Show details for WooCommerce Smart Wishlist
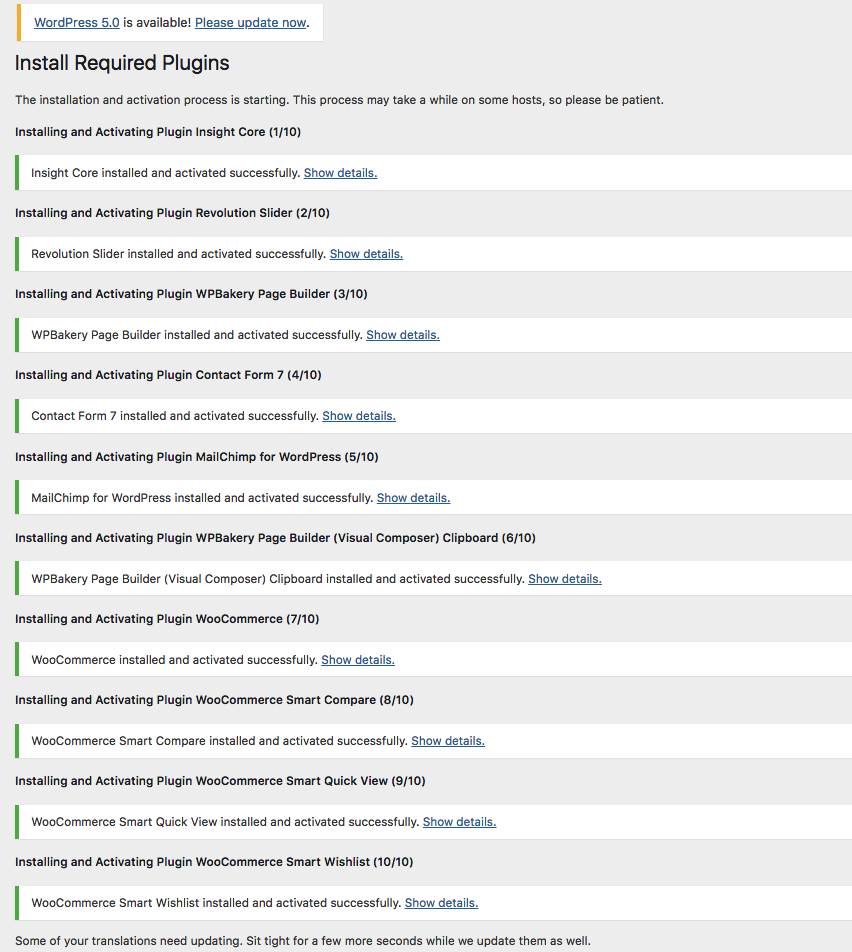 coord(441,903)
